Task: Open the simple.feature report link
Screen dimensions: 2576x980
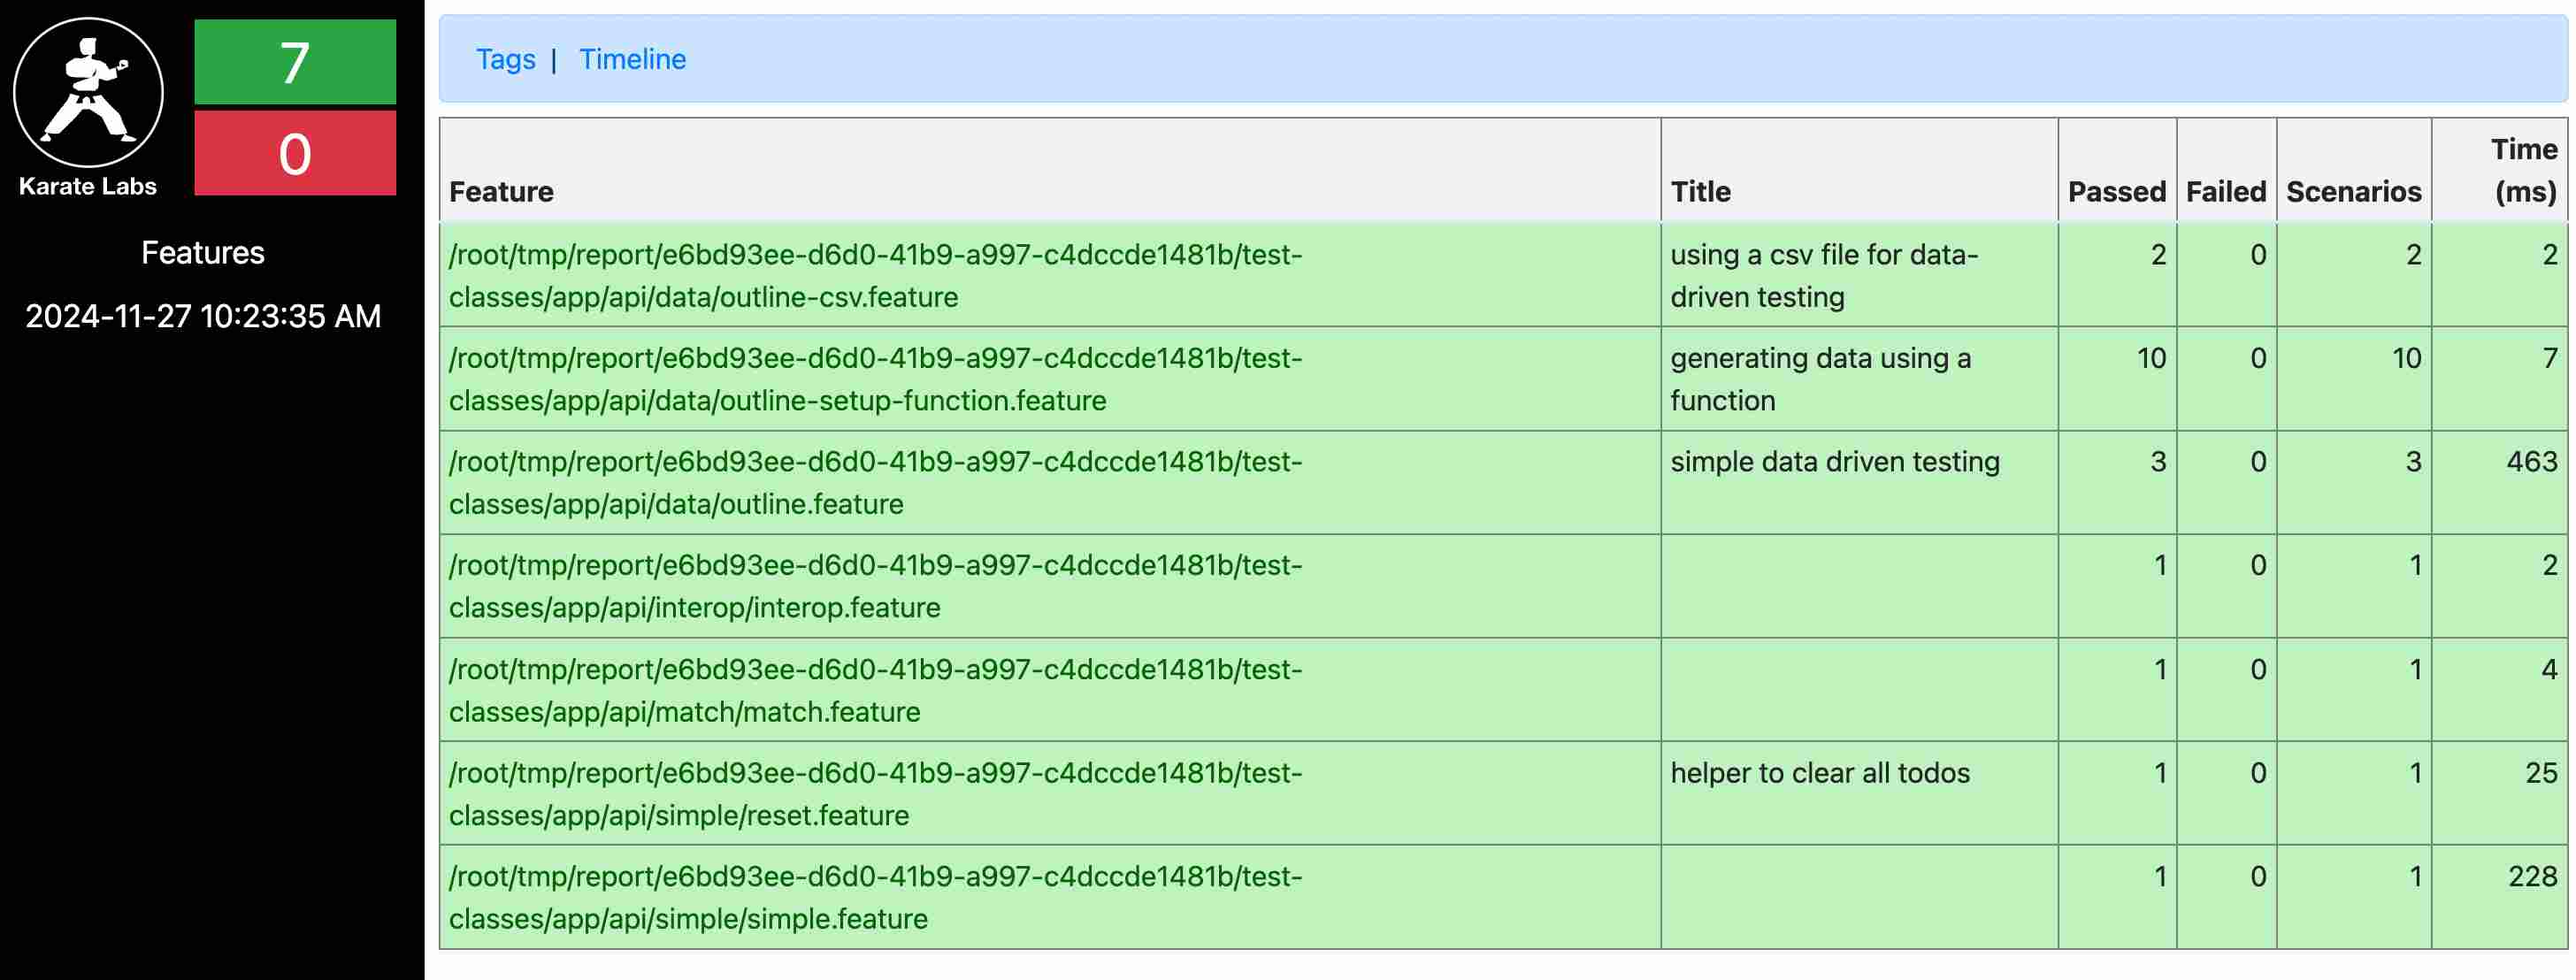Action: tap(874, 897)
